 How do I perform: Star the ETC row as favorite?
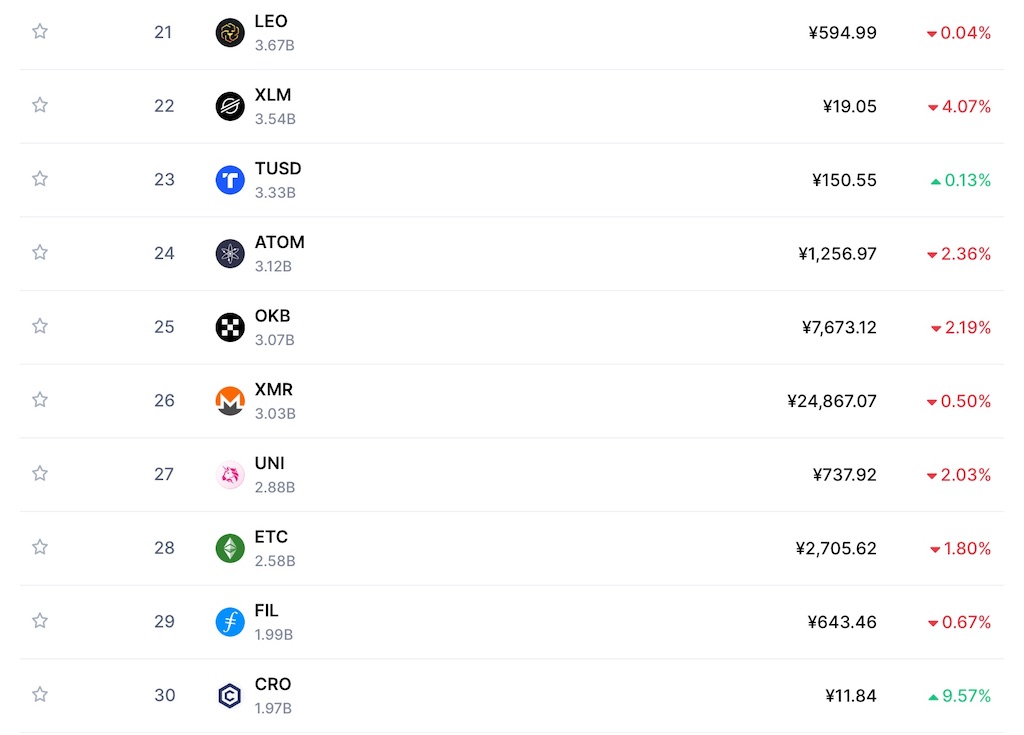pos(40,546)
